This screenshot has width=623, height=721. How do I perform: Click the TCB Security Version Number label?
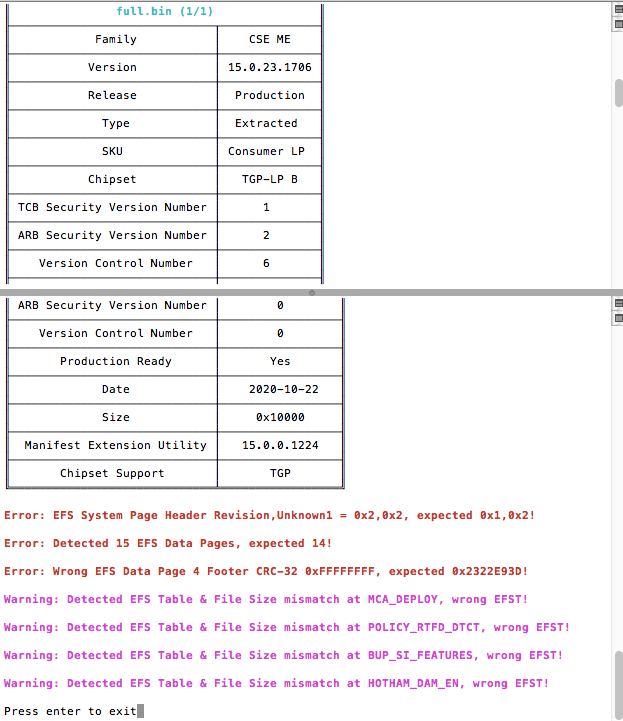click(112, 207)
